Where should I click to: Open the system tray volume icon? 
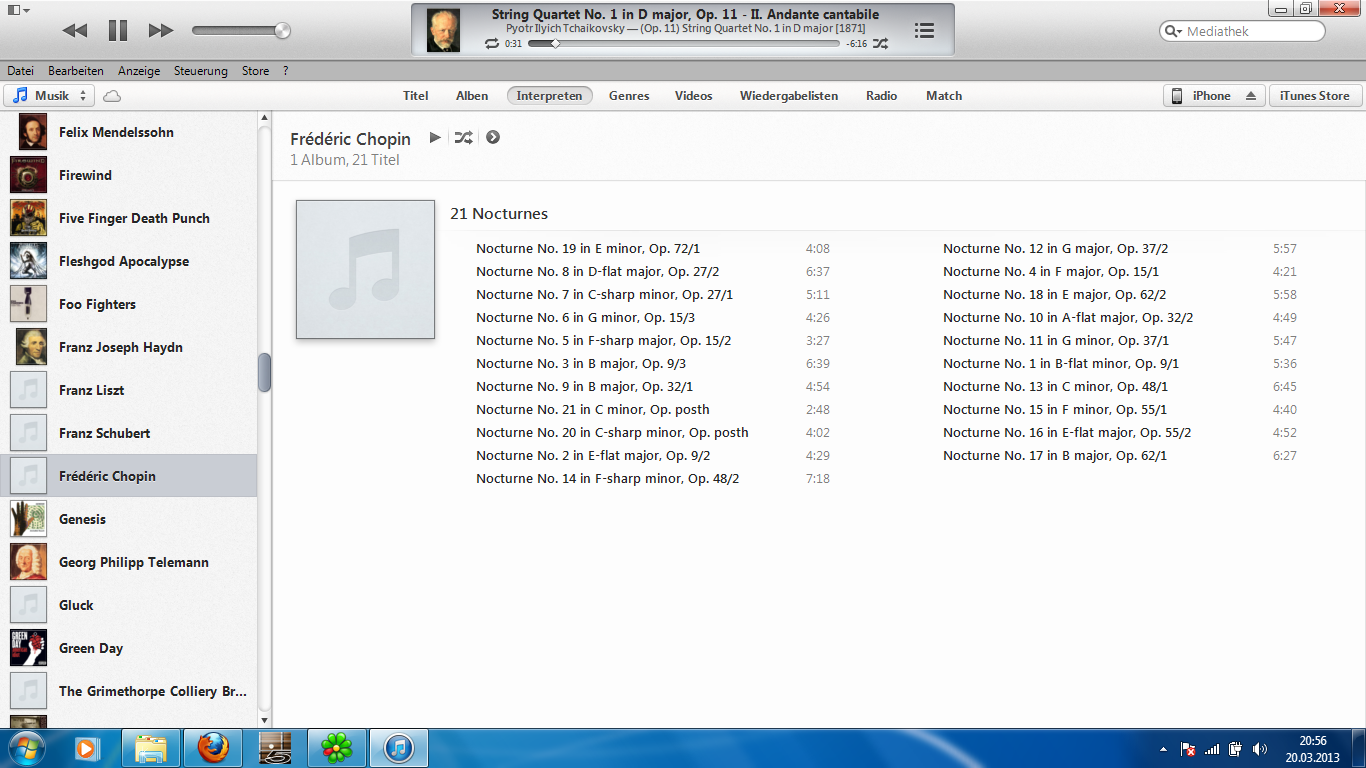[1259, 748]
